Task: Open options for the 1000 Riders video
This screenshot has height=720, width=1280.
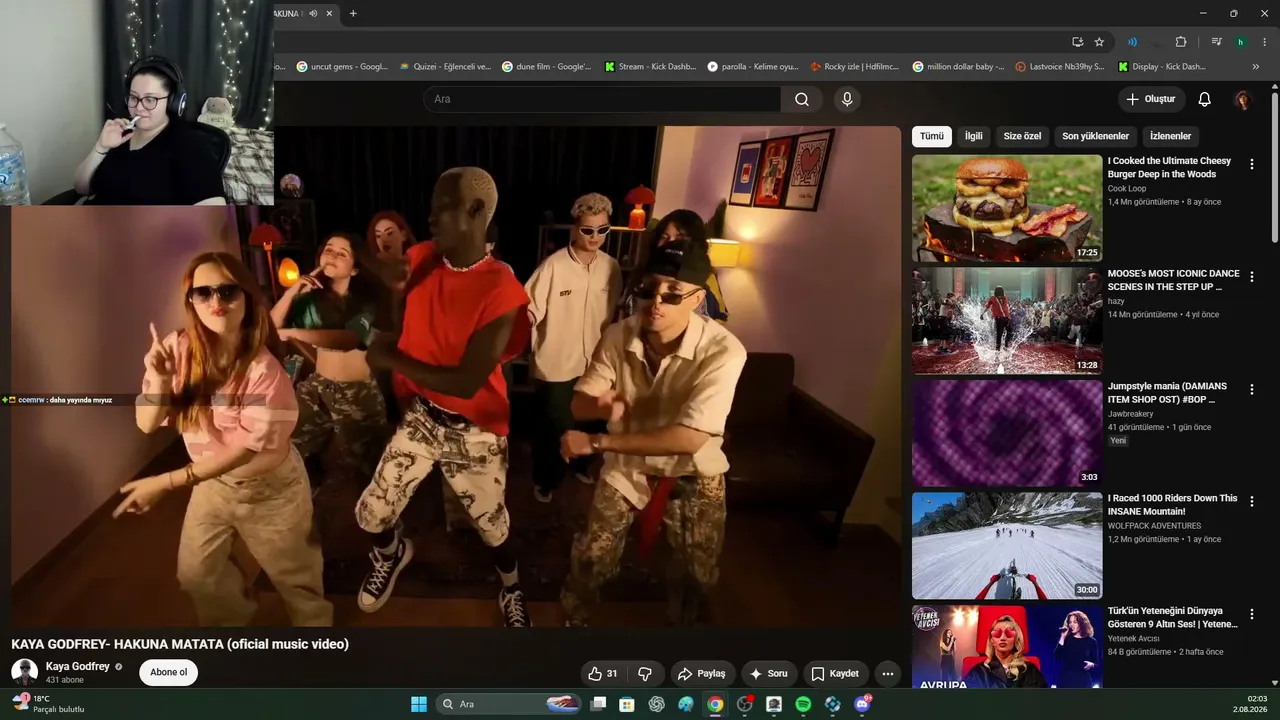Action: [1252, 502]
